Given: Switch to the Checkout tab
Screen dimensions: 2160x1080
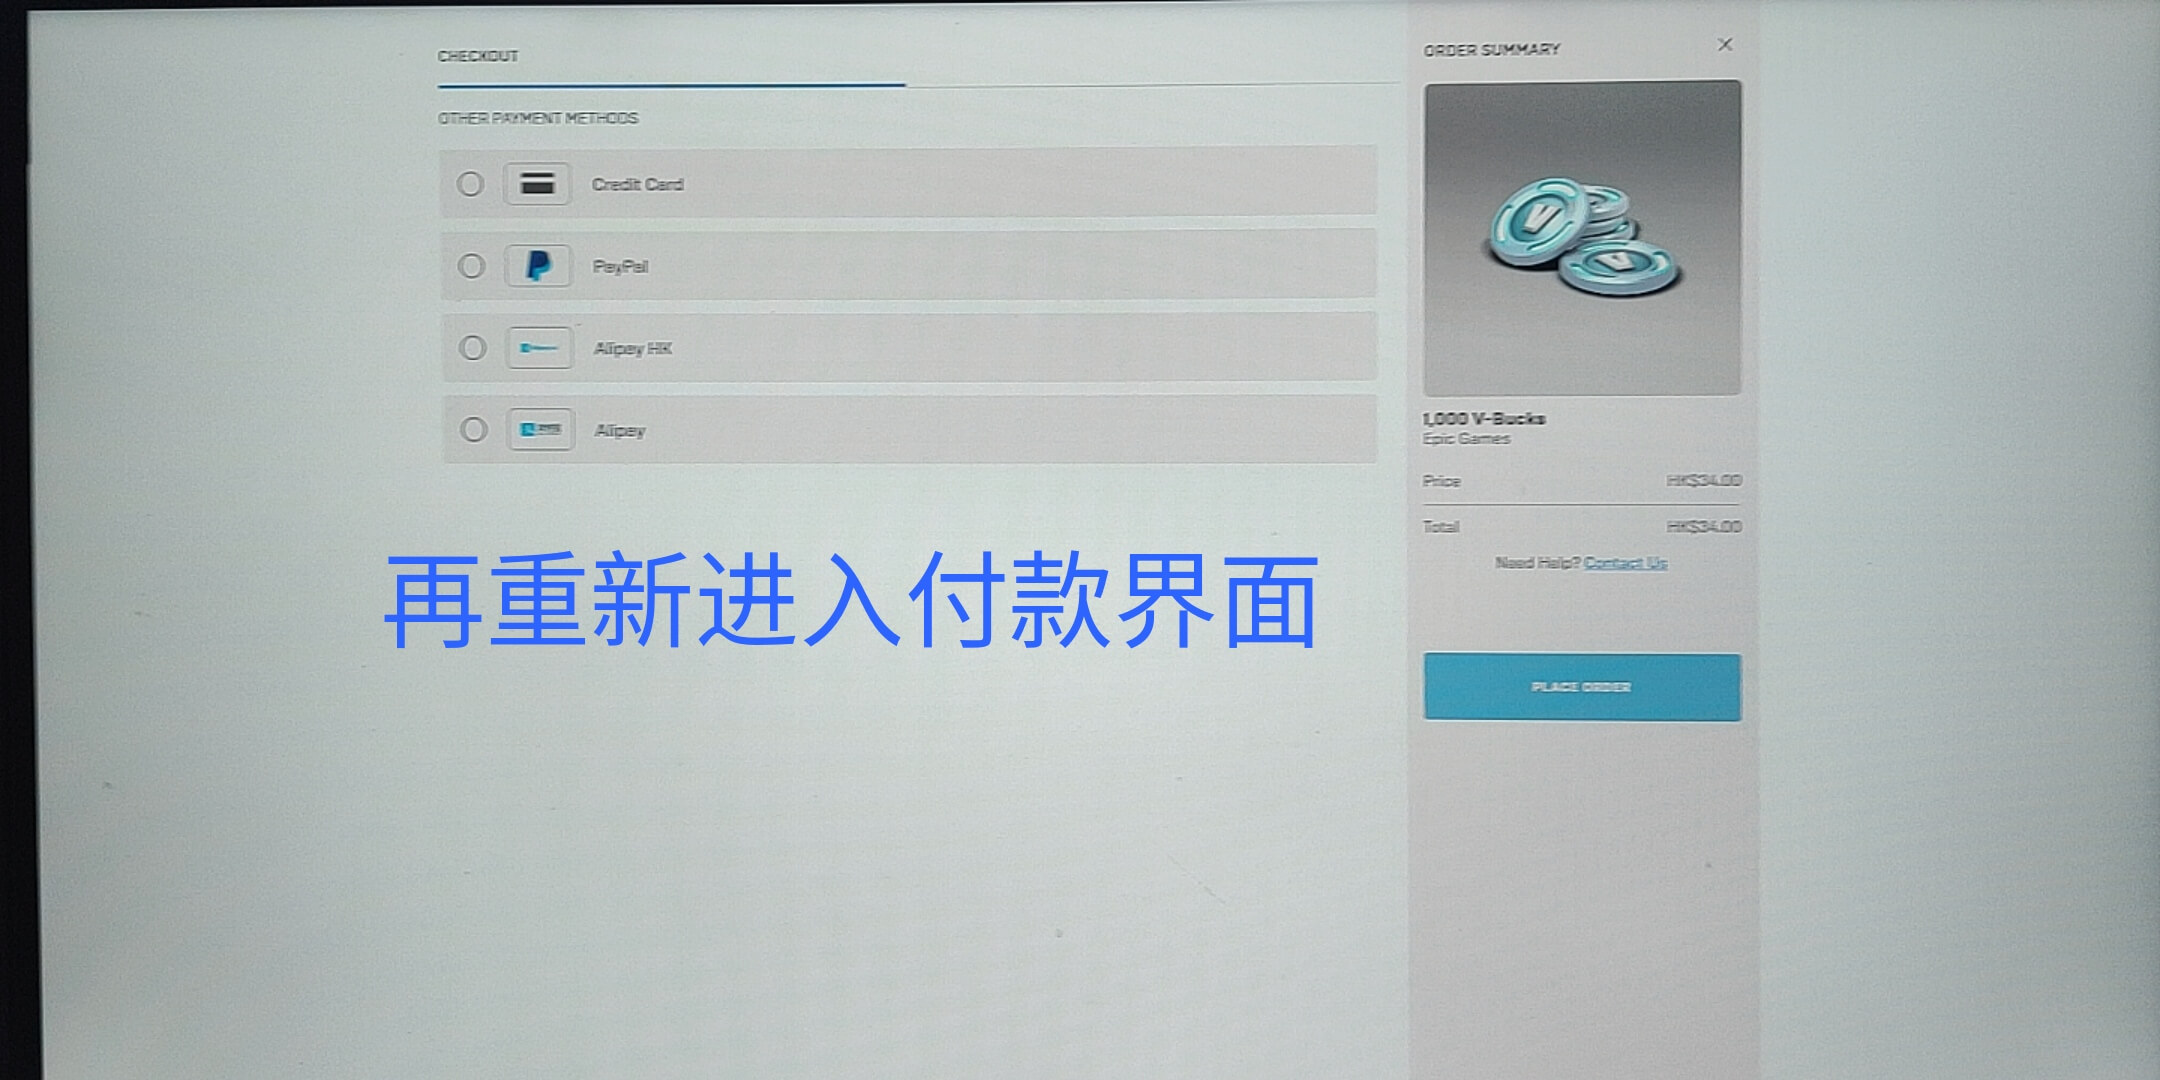Looking at the screenshot, I should (x=478, y=56).
